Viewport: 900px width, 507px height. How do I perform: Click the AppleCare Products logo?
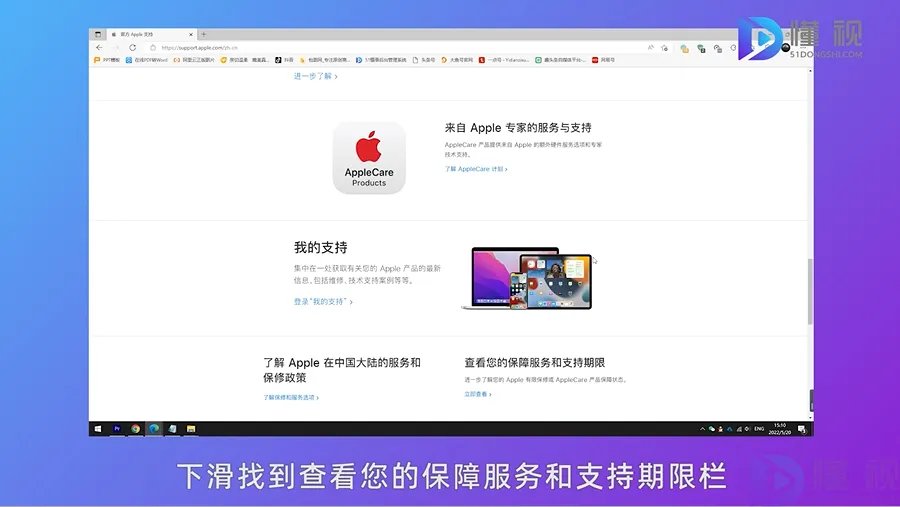pos(369,158)
